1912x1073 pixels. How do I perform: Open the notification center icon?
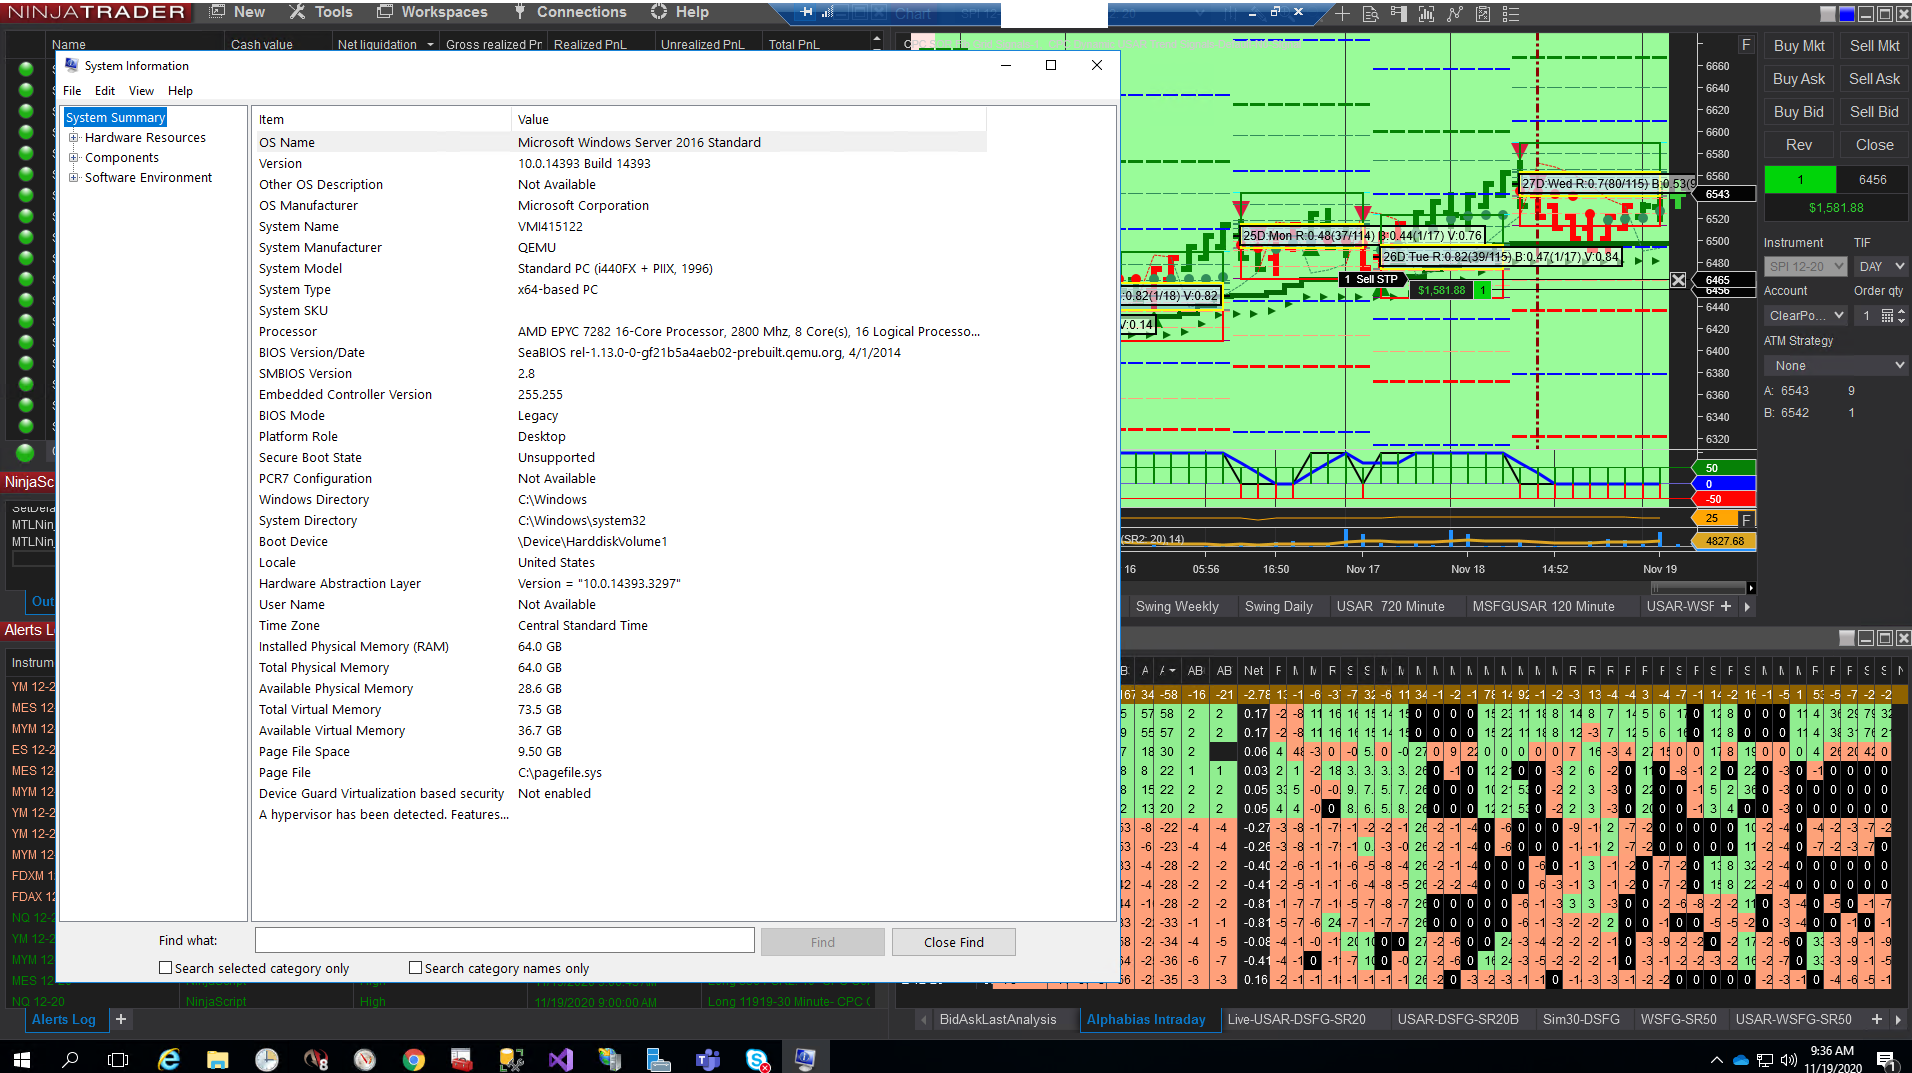pos(1886,1059)
